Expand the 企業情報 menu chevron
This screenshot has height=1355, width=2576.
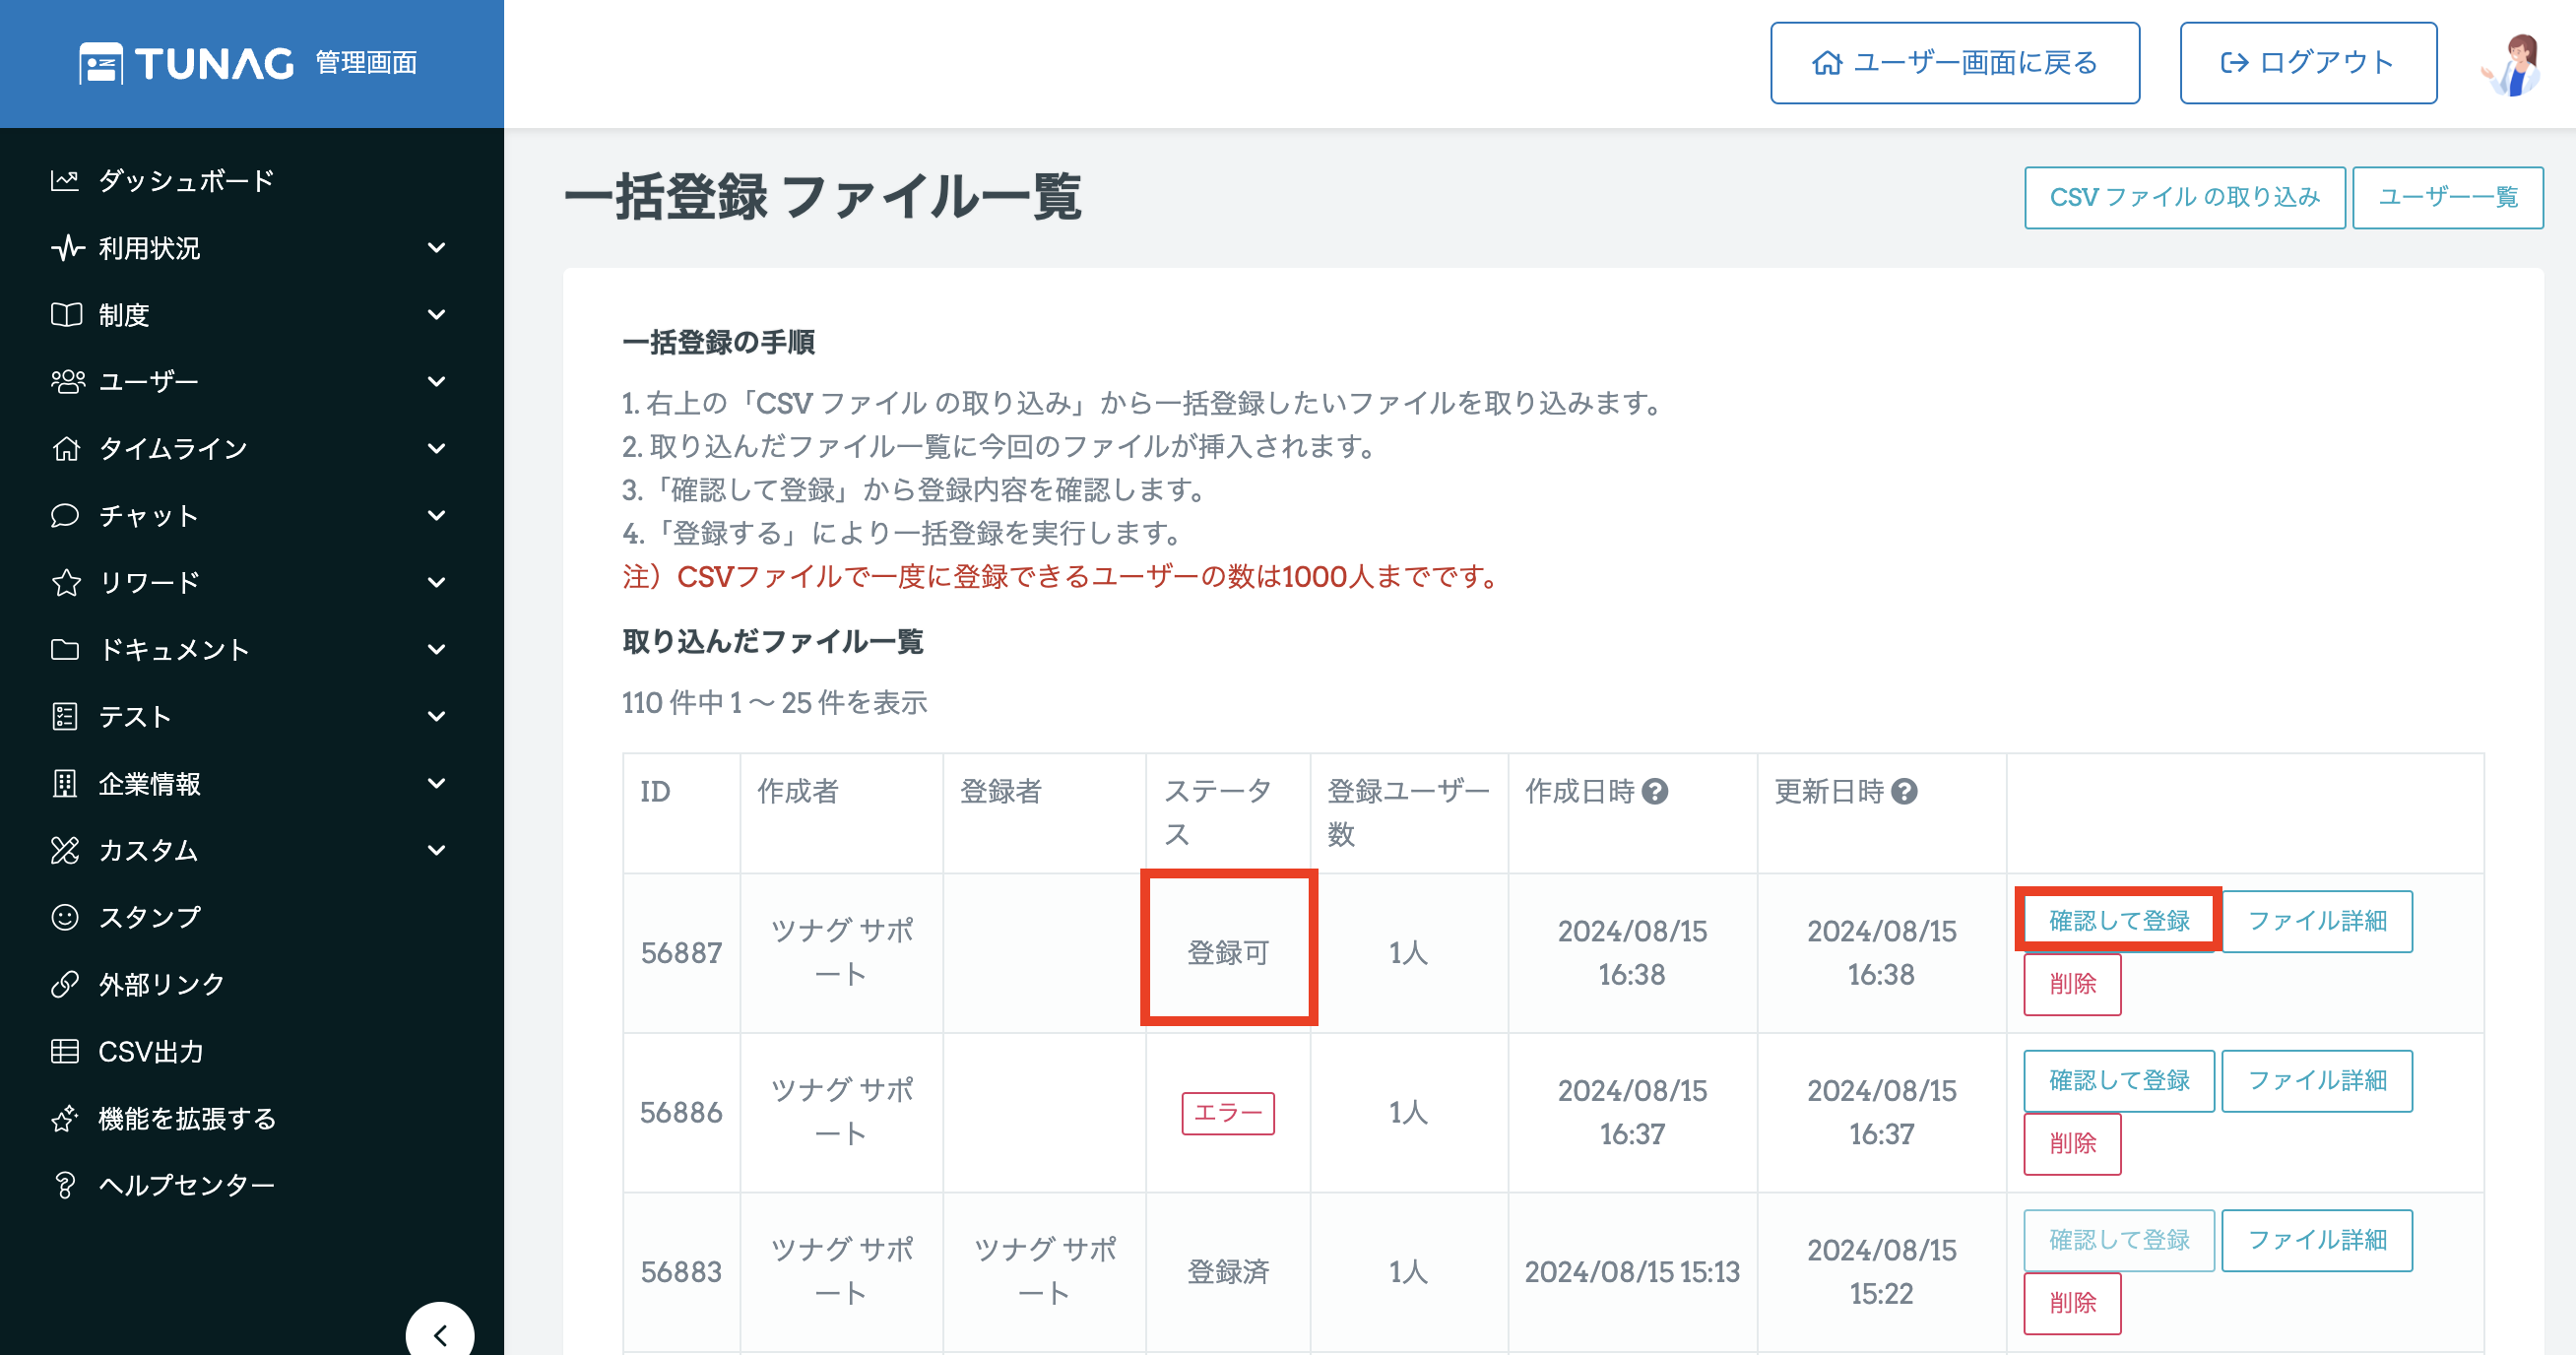click(x=437, y=783)
